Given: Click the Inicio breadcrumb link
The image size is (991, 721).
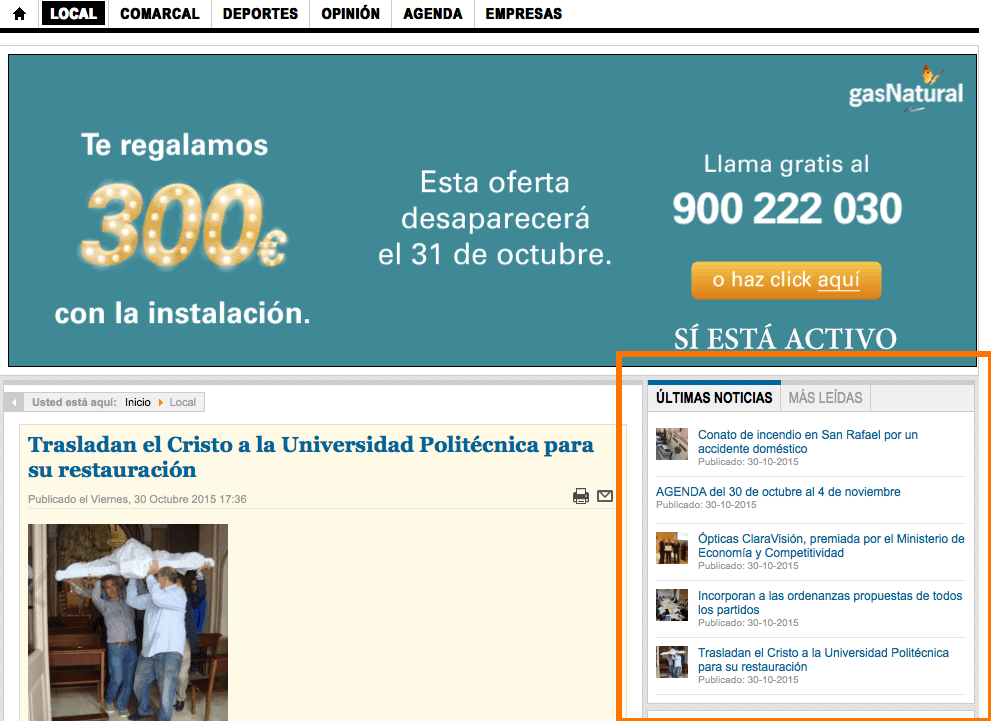Looking at the screenshot, I should [x=138, y=402].
